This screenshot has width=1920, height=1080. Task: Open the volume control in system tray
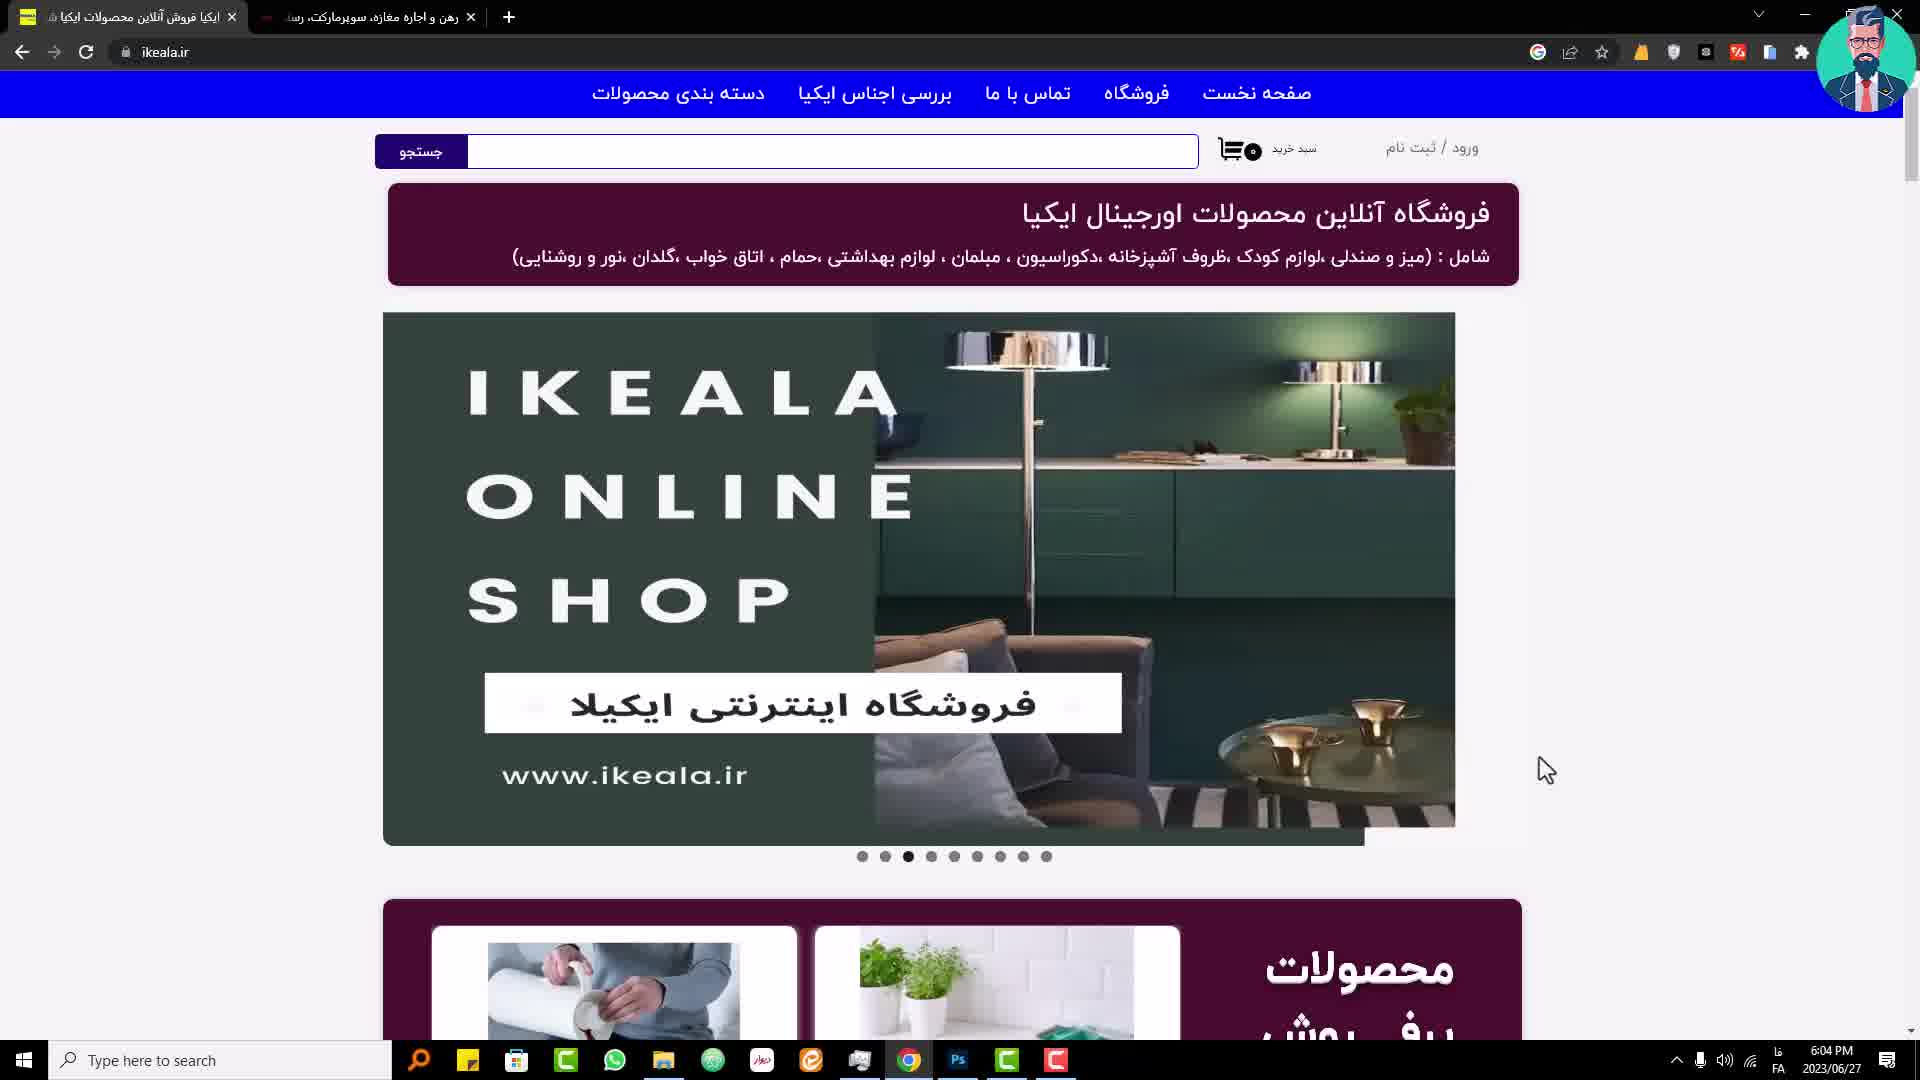(1725, 1060)
